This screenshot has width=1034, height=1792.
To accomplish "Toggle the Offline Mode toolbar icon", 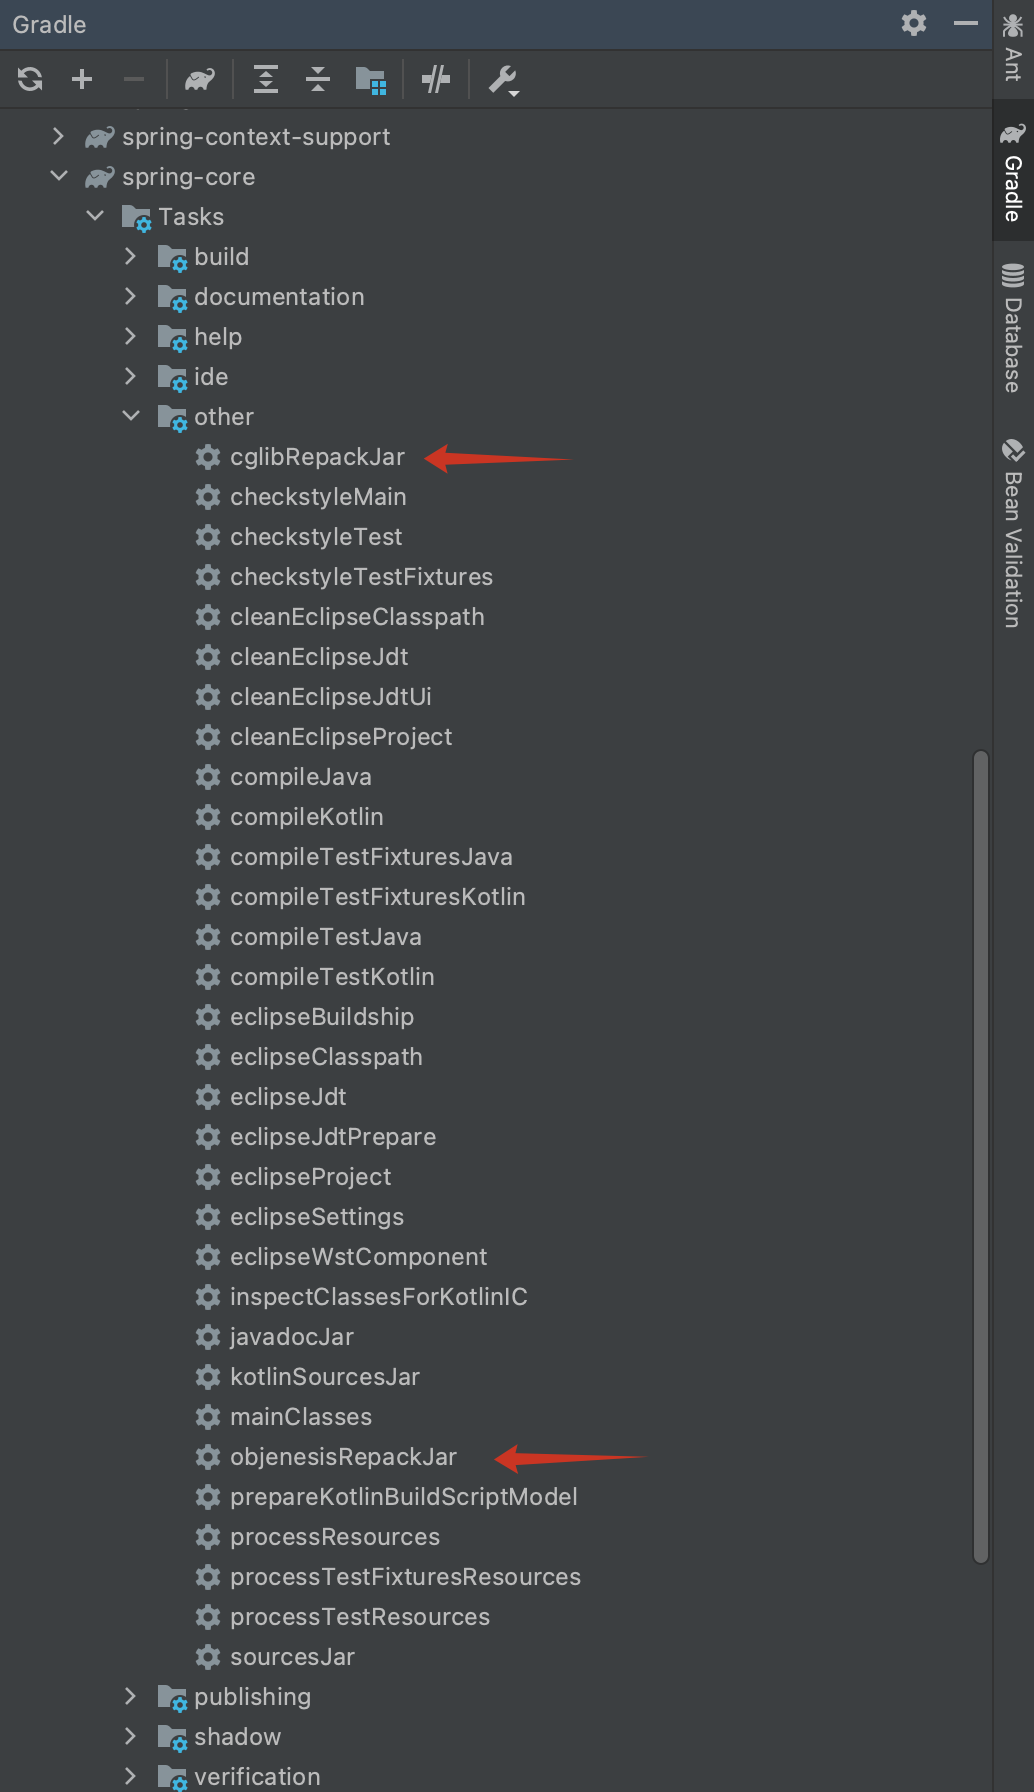I will point(436,79).
